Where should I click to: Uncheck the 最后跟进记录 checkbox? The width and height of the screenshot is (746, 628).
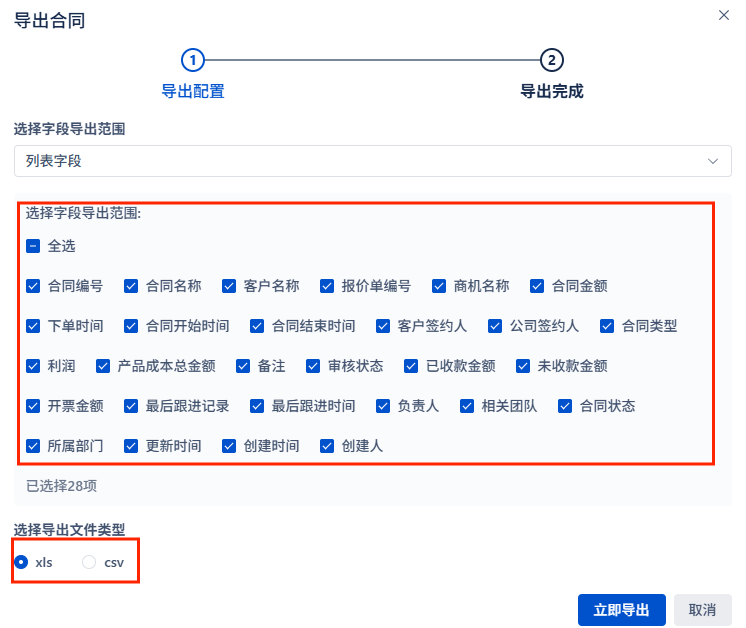[x=131, y=406]
